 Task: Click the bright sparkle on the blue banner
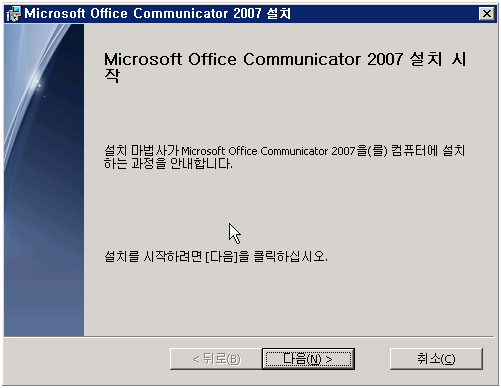coord(37,83)
